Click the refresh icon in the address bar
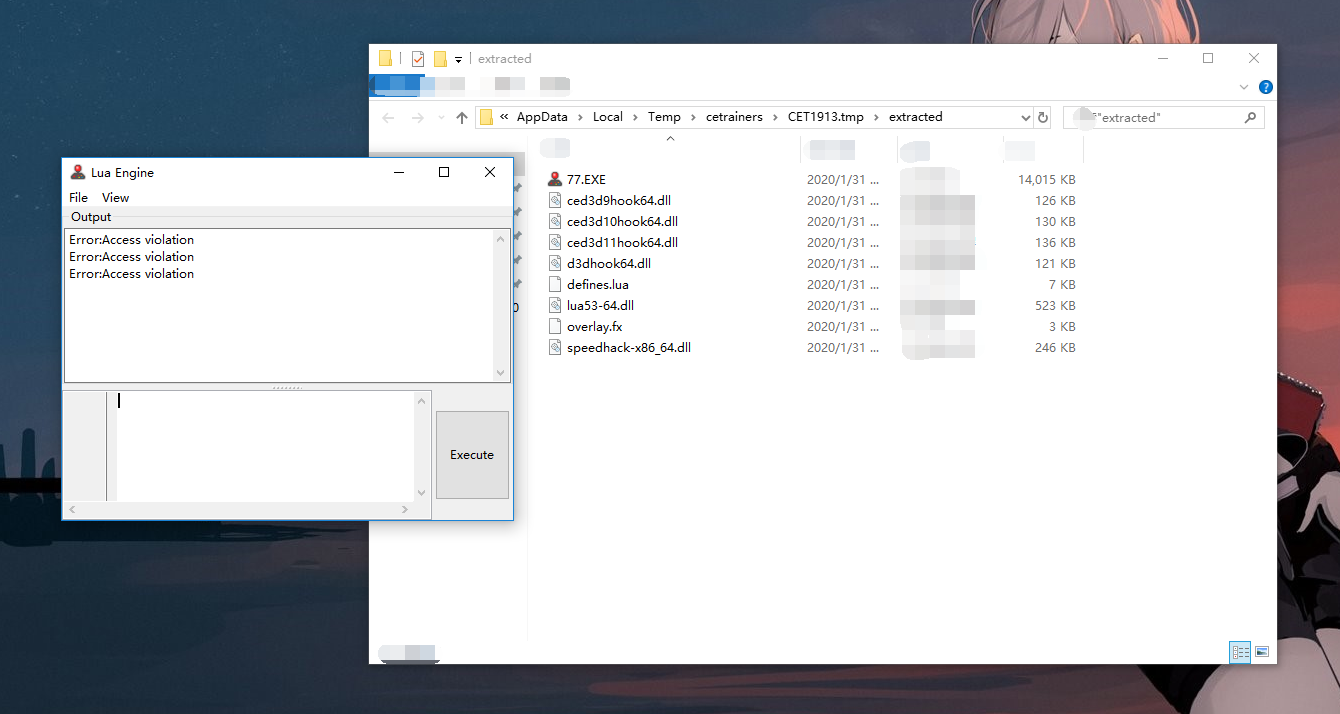Image resolution: width=1340 pixels, height=714 pixels. [x=1043, y=117]
